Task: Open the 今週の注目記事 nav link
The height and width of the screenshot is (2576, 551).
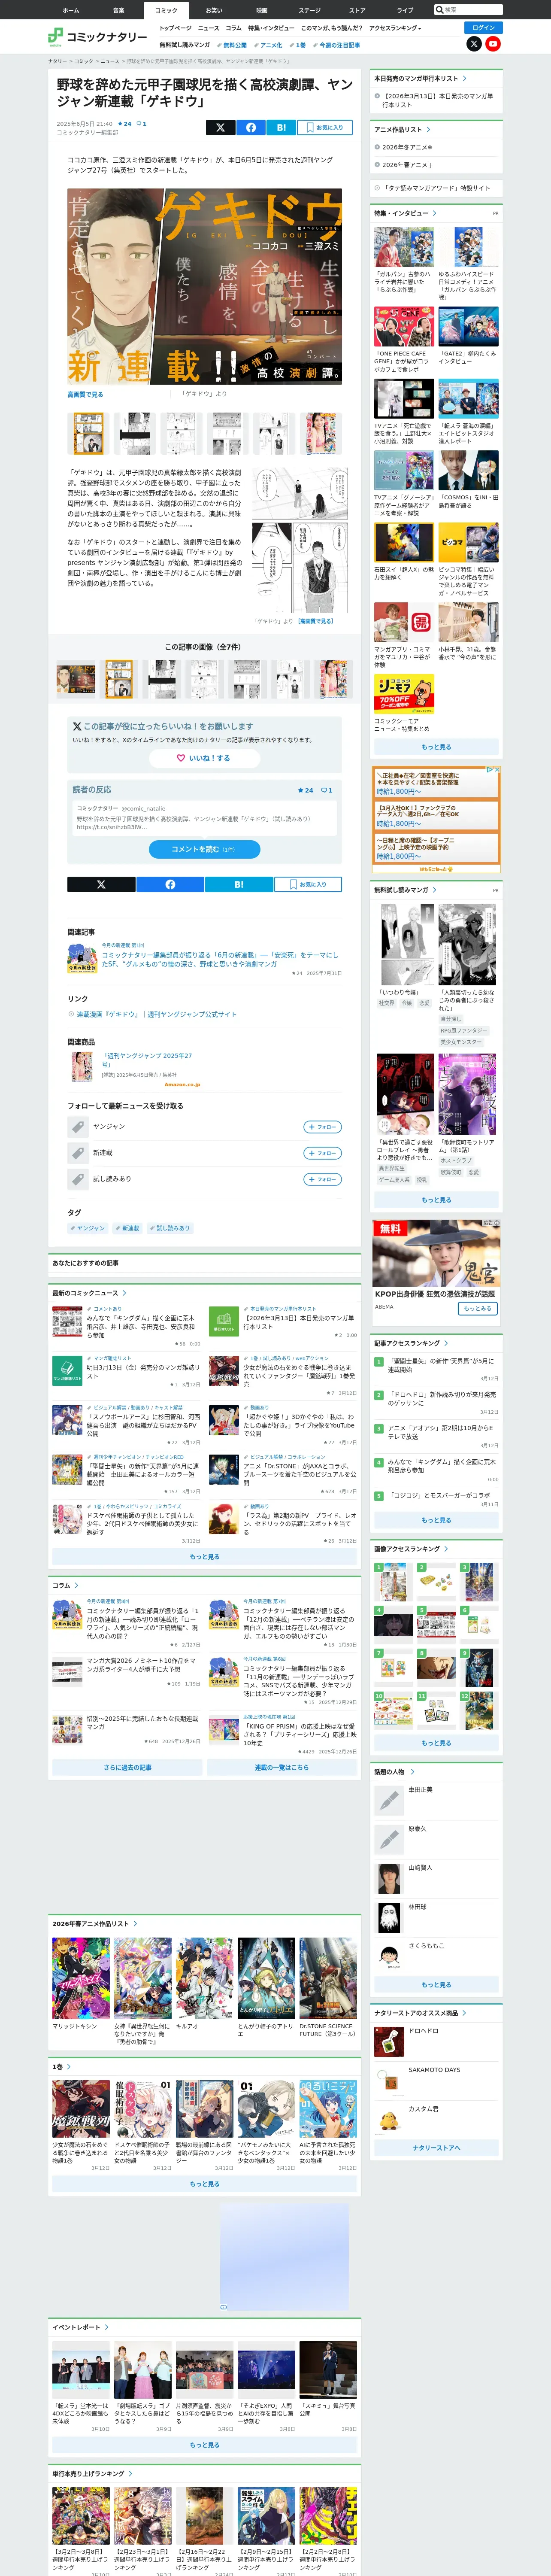Action: click(337, 45)
